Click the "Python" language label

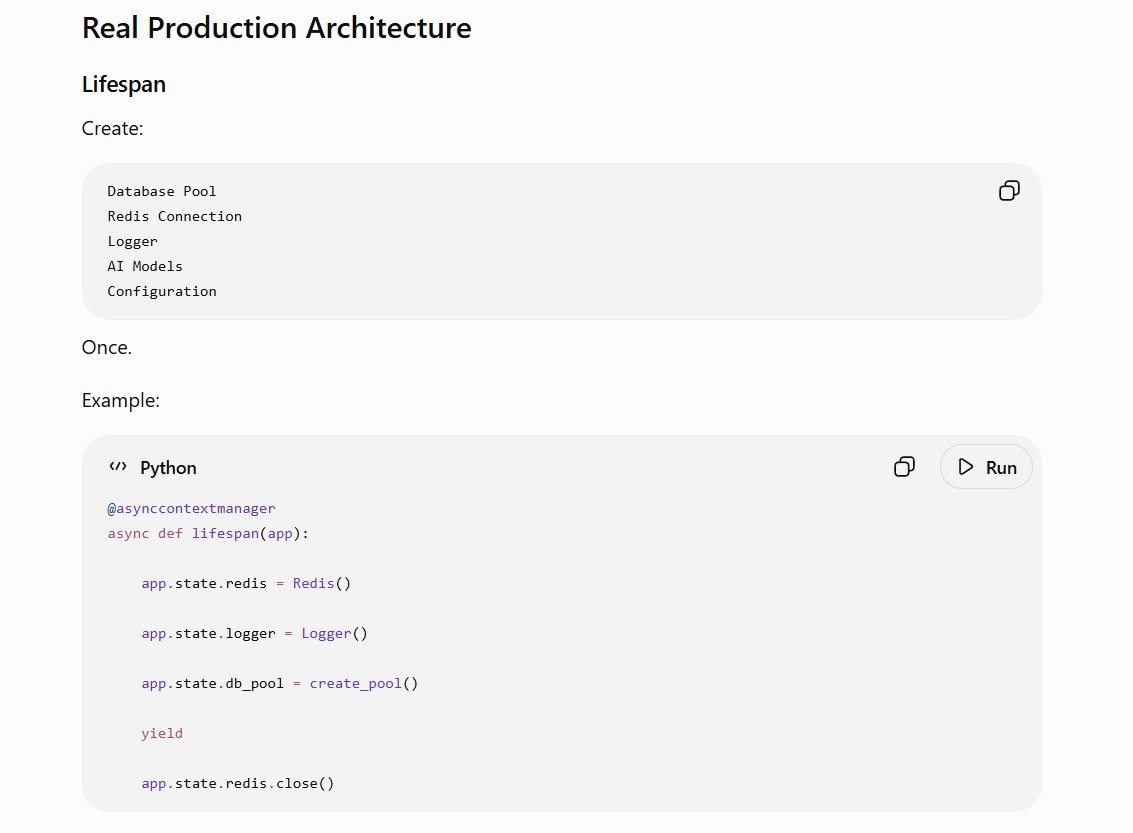click(x=168, y=467)
